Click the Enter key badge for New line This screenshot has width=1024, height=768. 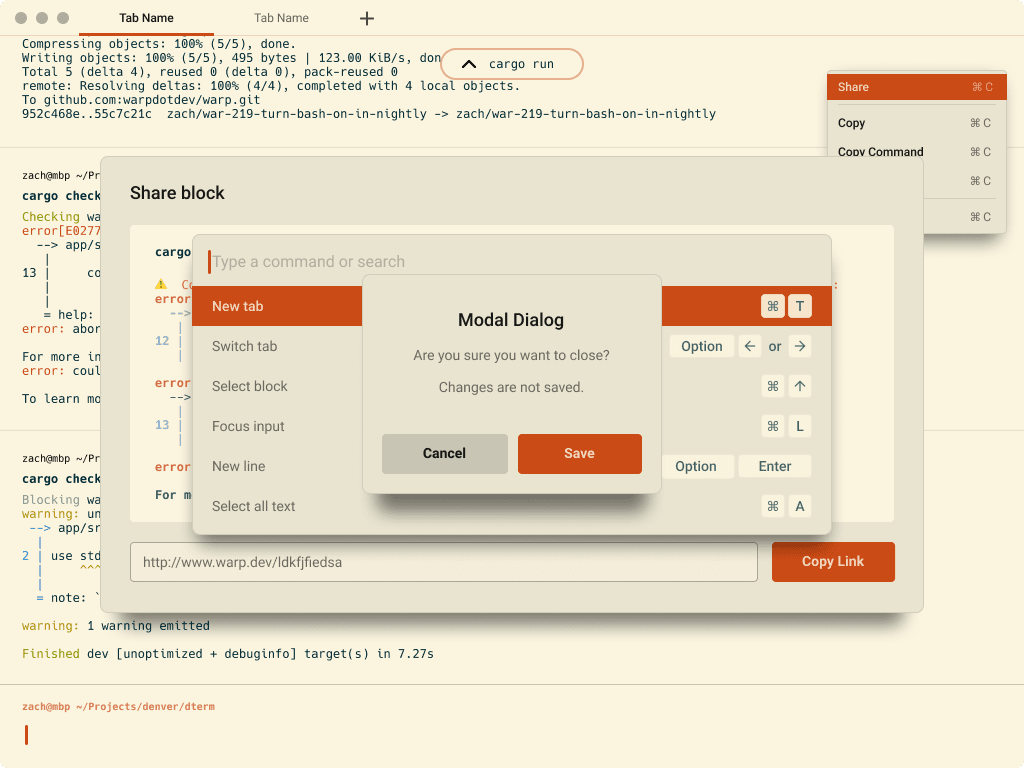click(774, 466)
